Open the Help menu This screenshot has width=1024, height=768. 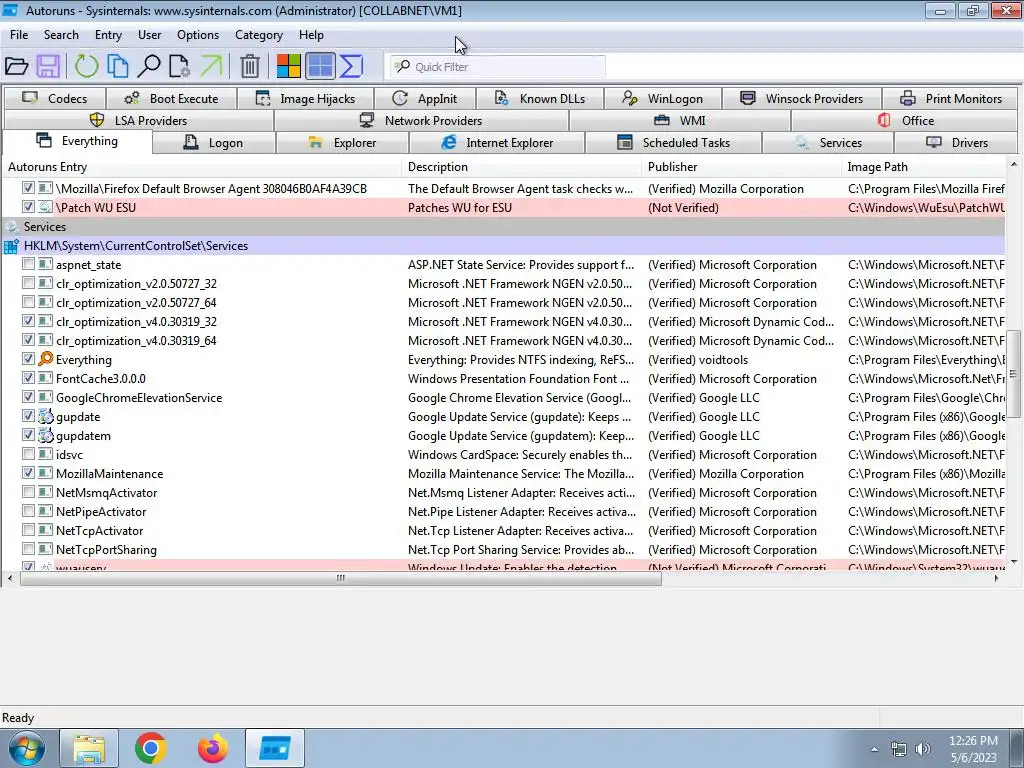pos(312,35)
